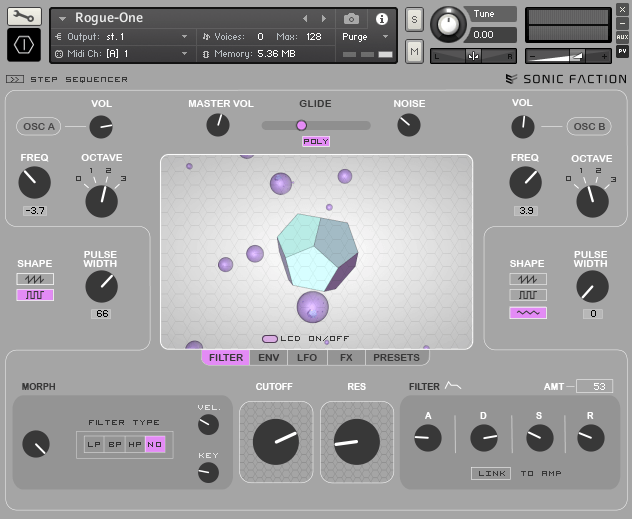The height and width of the screenshot is (519, 632).
Task: Switch to the PRESETS tab
Action: (397, 357)
